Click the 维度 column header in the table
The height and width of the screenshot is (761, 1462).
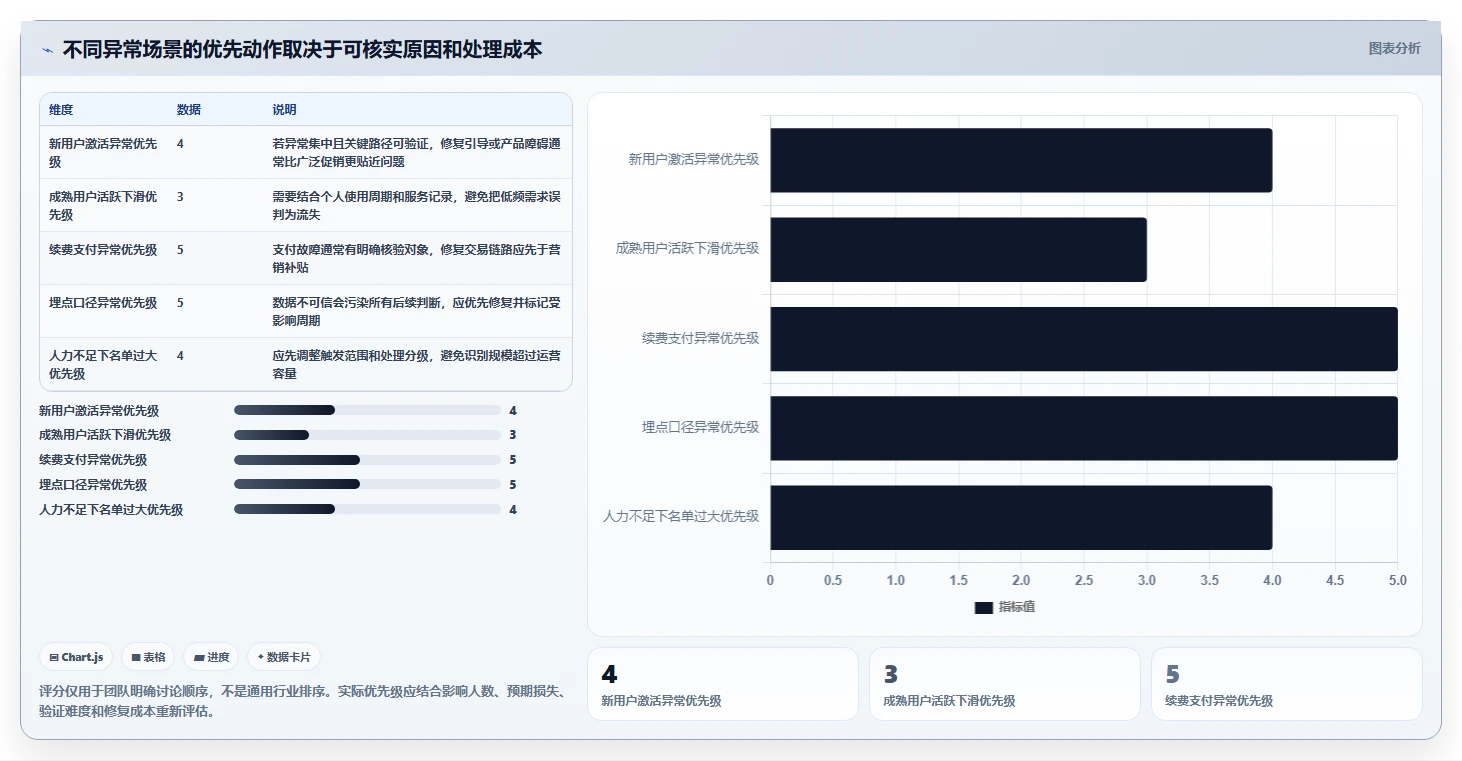pyautogui.click(x=61, y=110)
